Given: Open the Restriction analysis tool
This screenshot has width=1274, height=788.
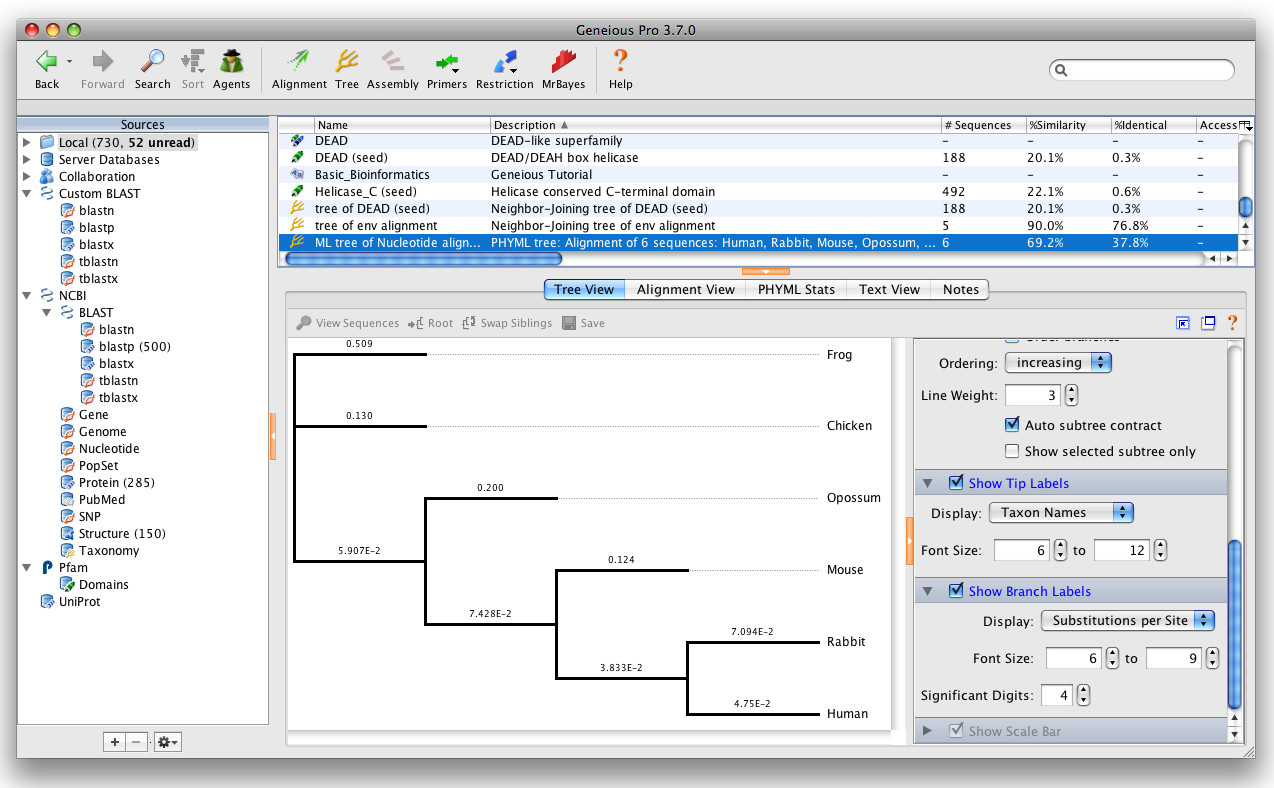Looking at the screenshot, I should tap(504, 63).
